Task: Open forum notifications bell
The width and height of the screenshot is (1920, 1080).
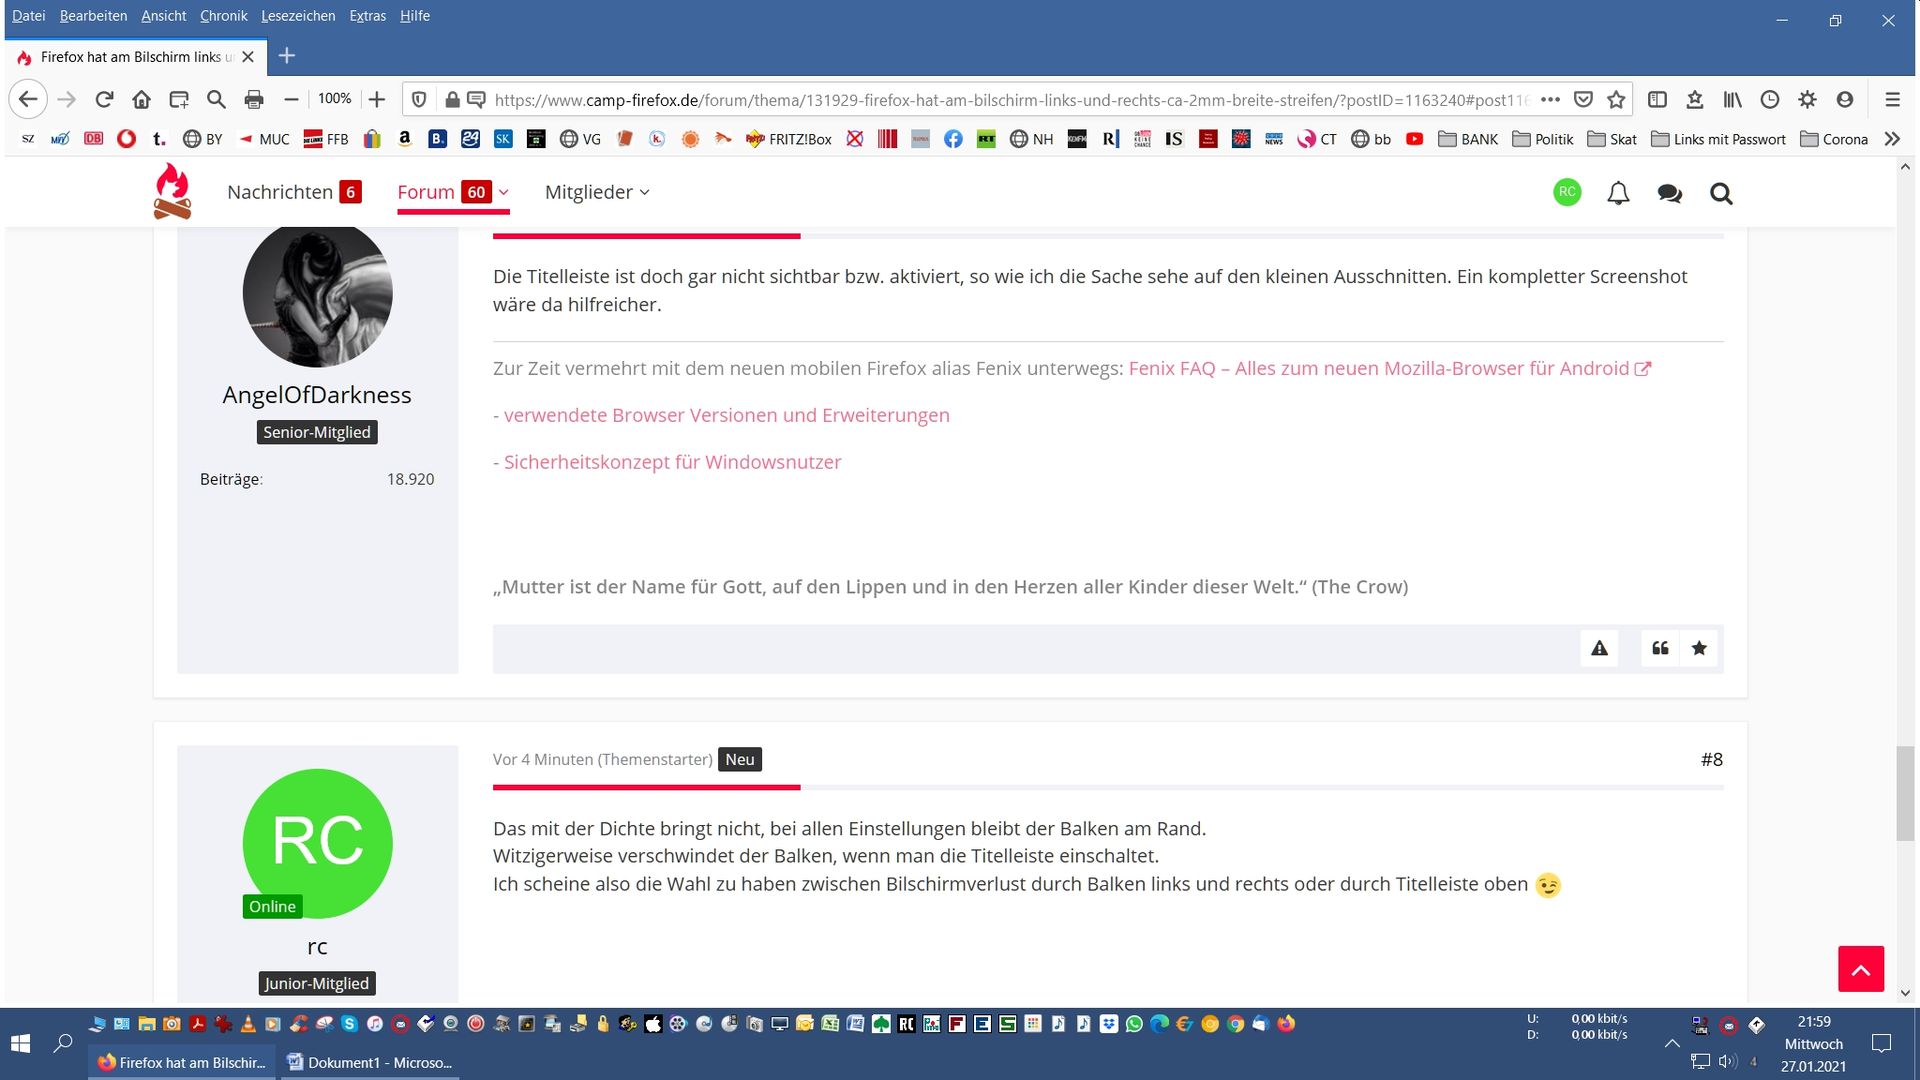Action: click(x=1618, y=193)
